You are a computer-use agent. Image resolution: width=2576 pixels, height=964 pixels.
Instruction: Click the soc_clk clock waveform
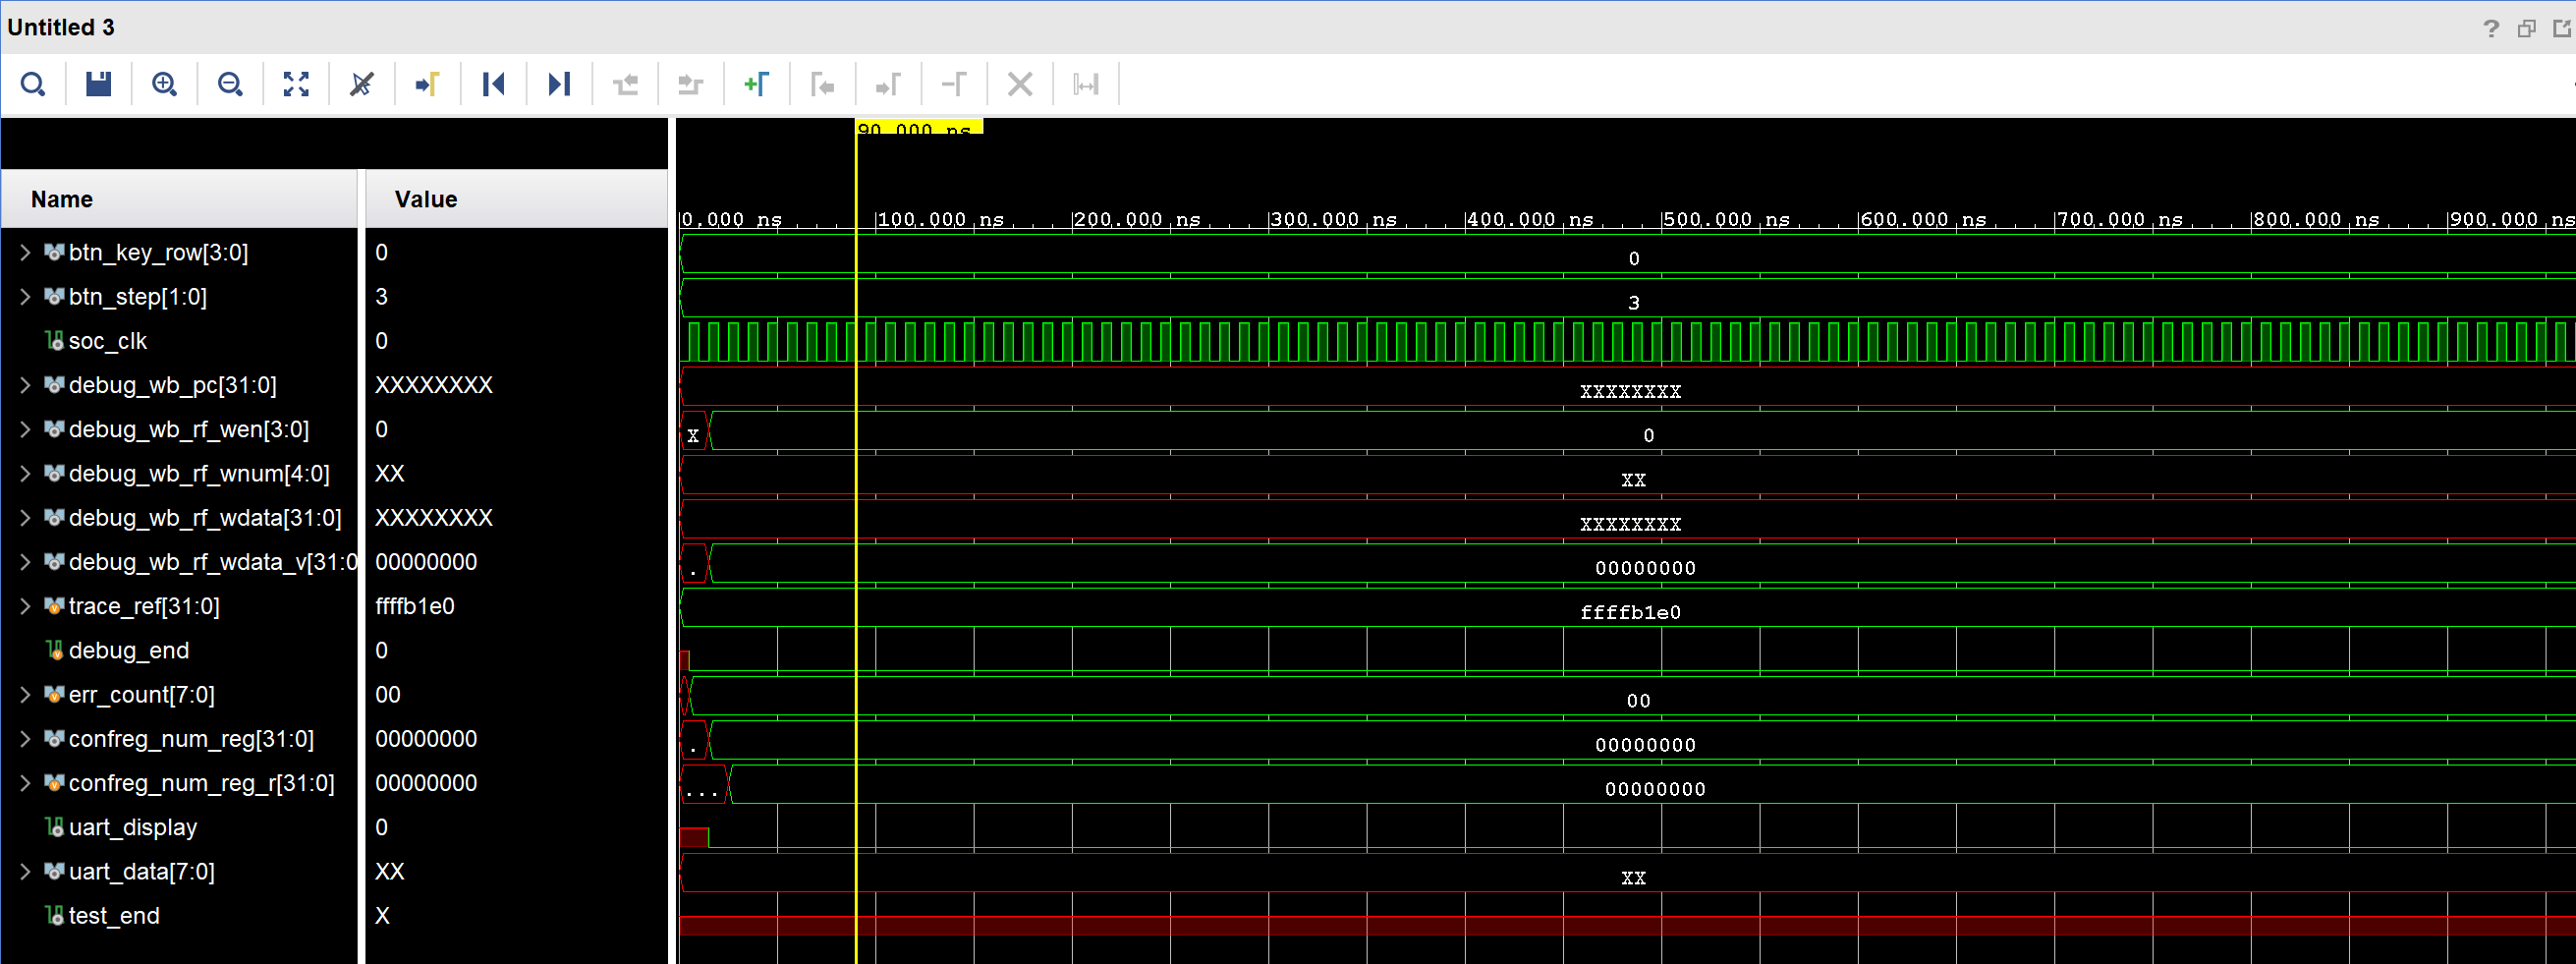coord(1627,341)
